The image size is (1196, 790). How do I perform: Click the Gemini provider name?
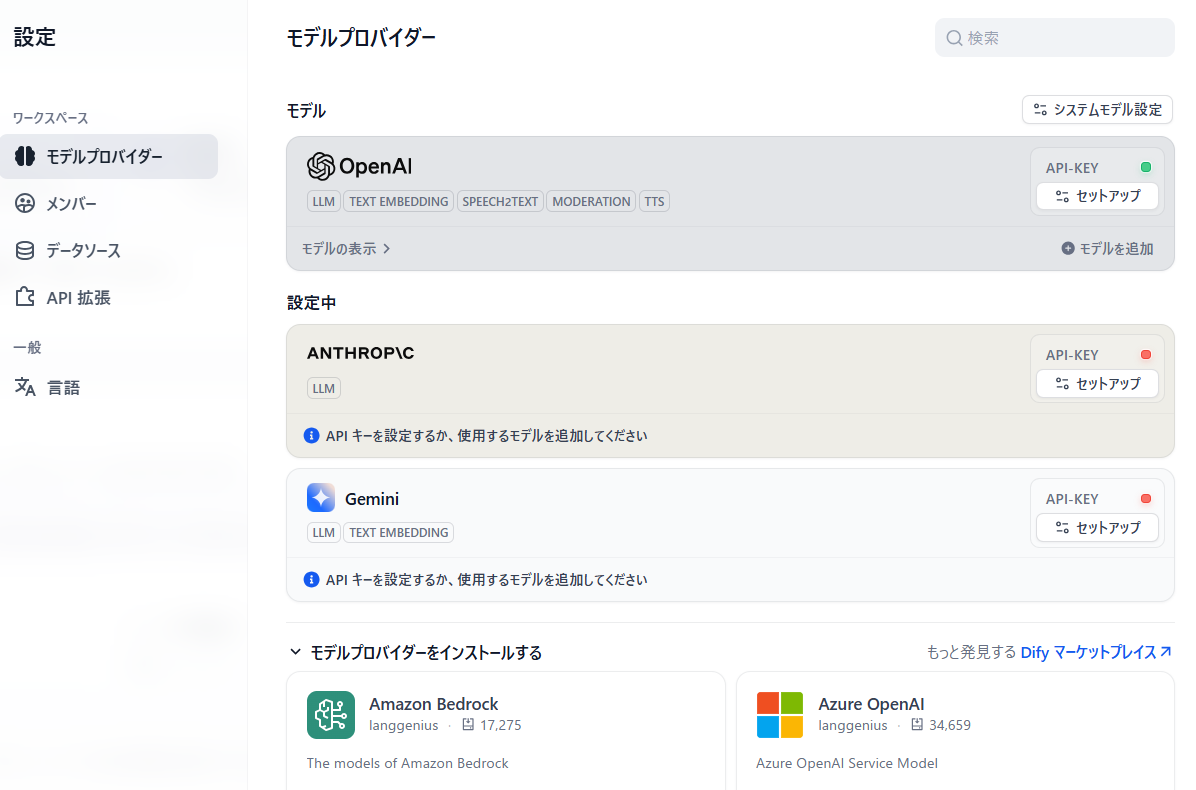point(371,499)
